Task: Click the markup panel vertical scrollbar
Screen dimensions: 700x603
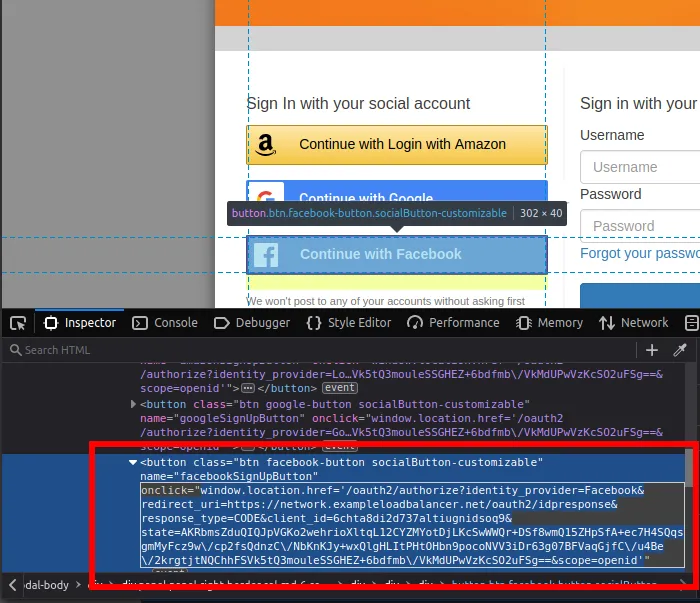Action: click(689, 468)
